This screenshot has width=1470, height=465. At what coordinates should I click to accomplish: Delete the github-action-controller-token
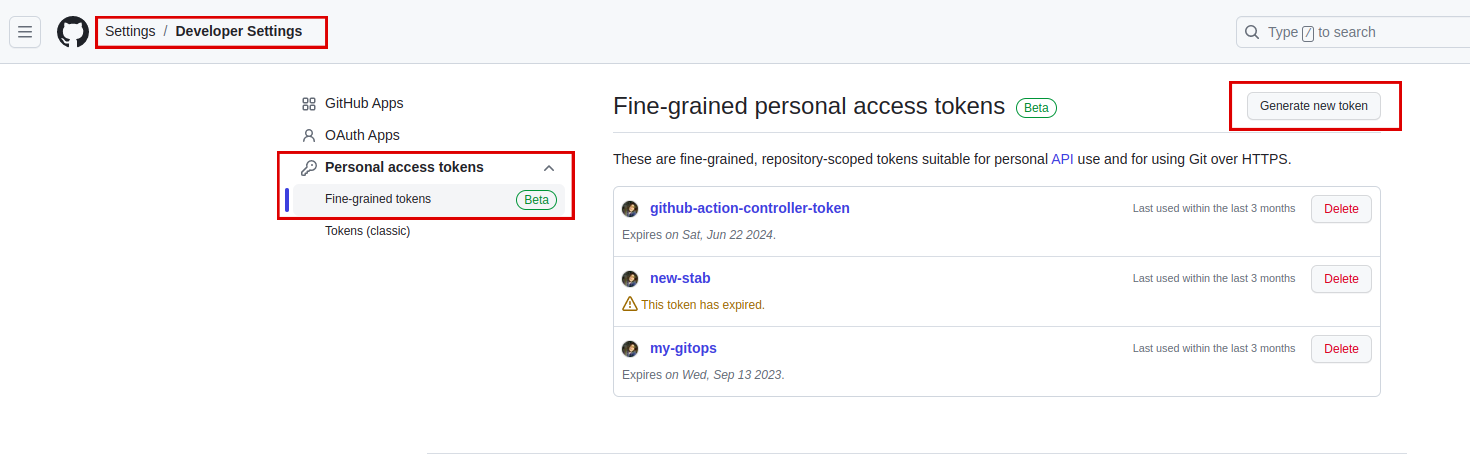(1341, 209)
